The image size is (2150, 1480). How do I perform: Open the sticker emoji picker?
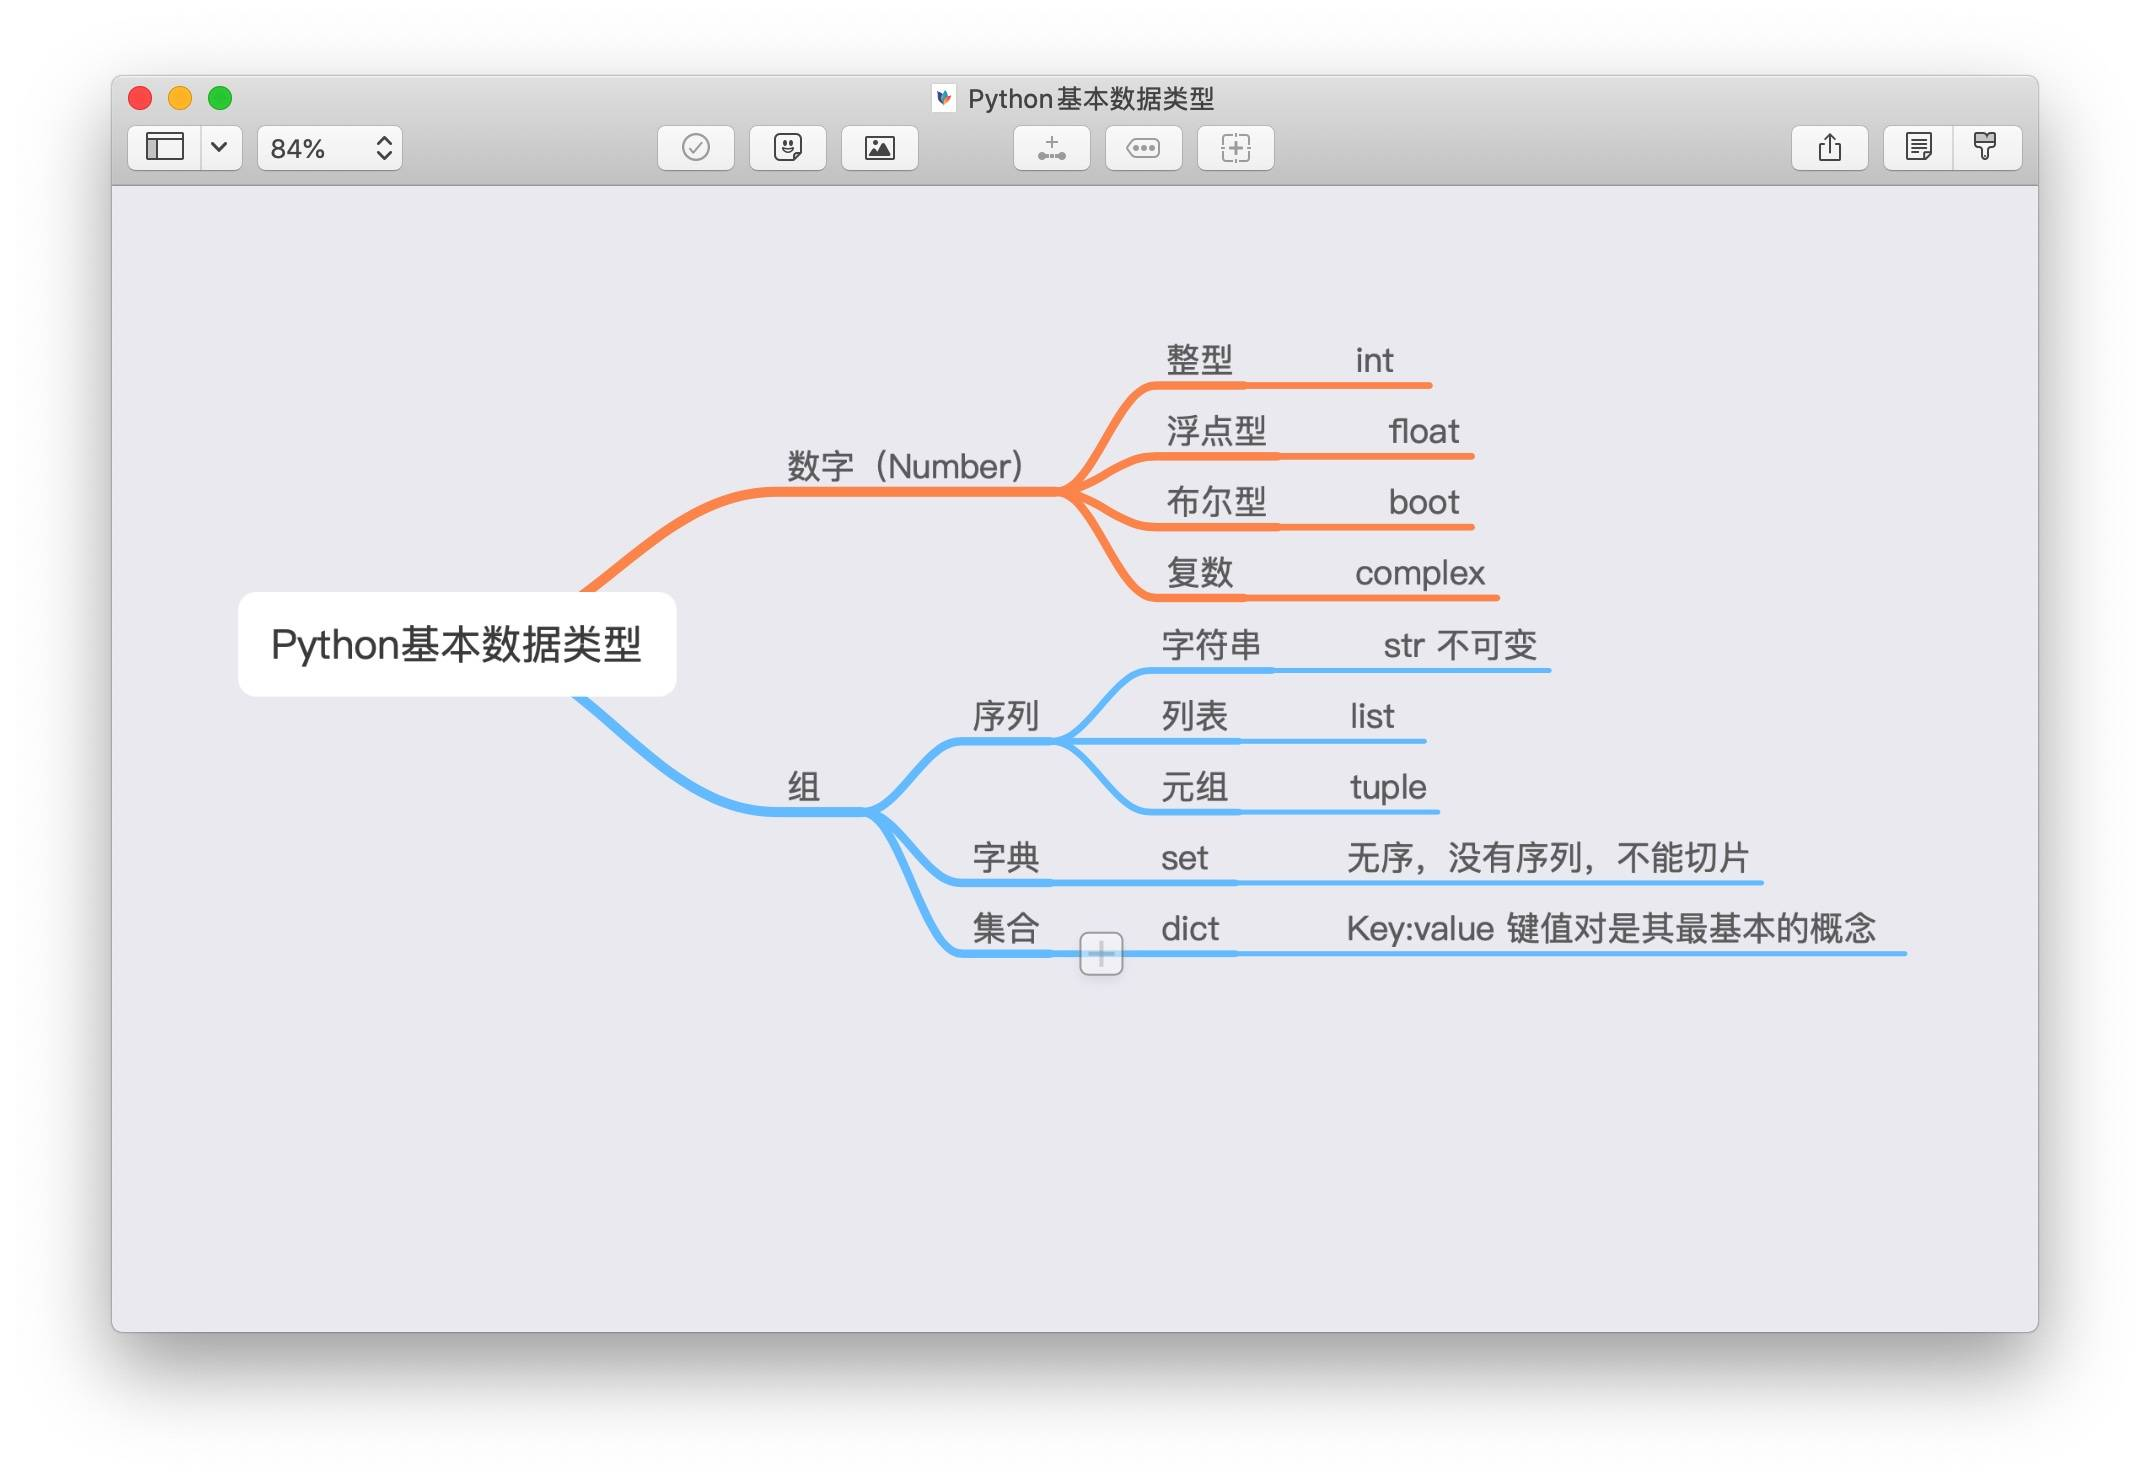(788, 148)
